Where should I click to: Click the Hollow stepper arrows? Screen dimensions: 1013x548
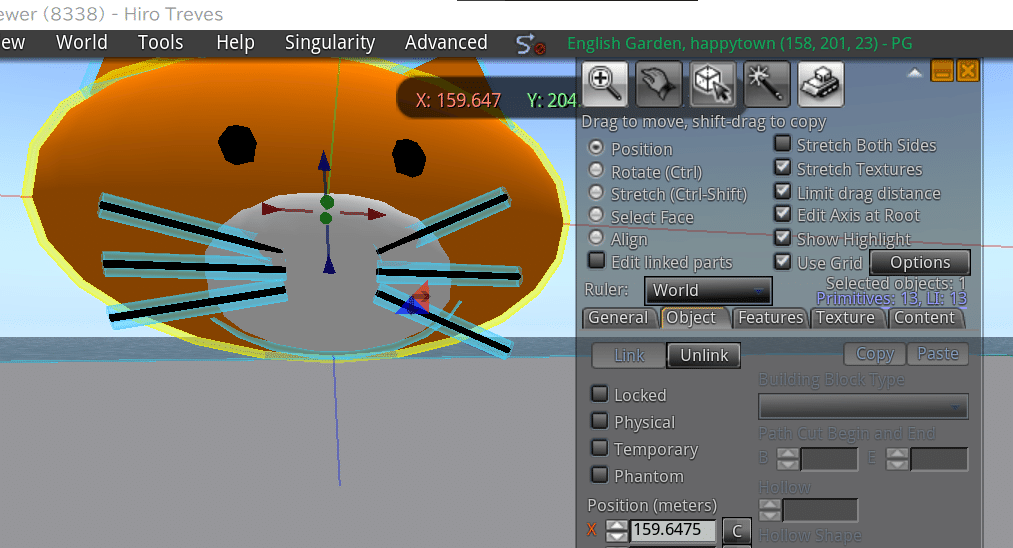pos(769,511)
